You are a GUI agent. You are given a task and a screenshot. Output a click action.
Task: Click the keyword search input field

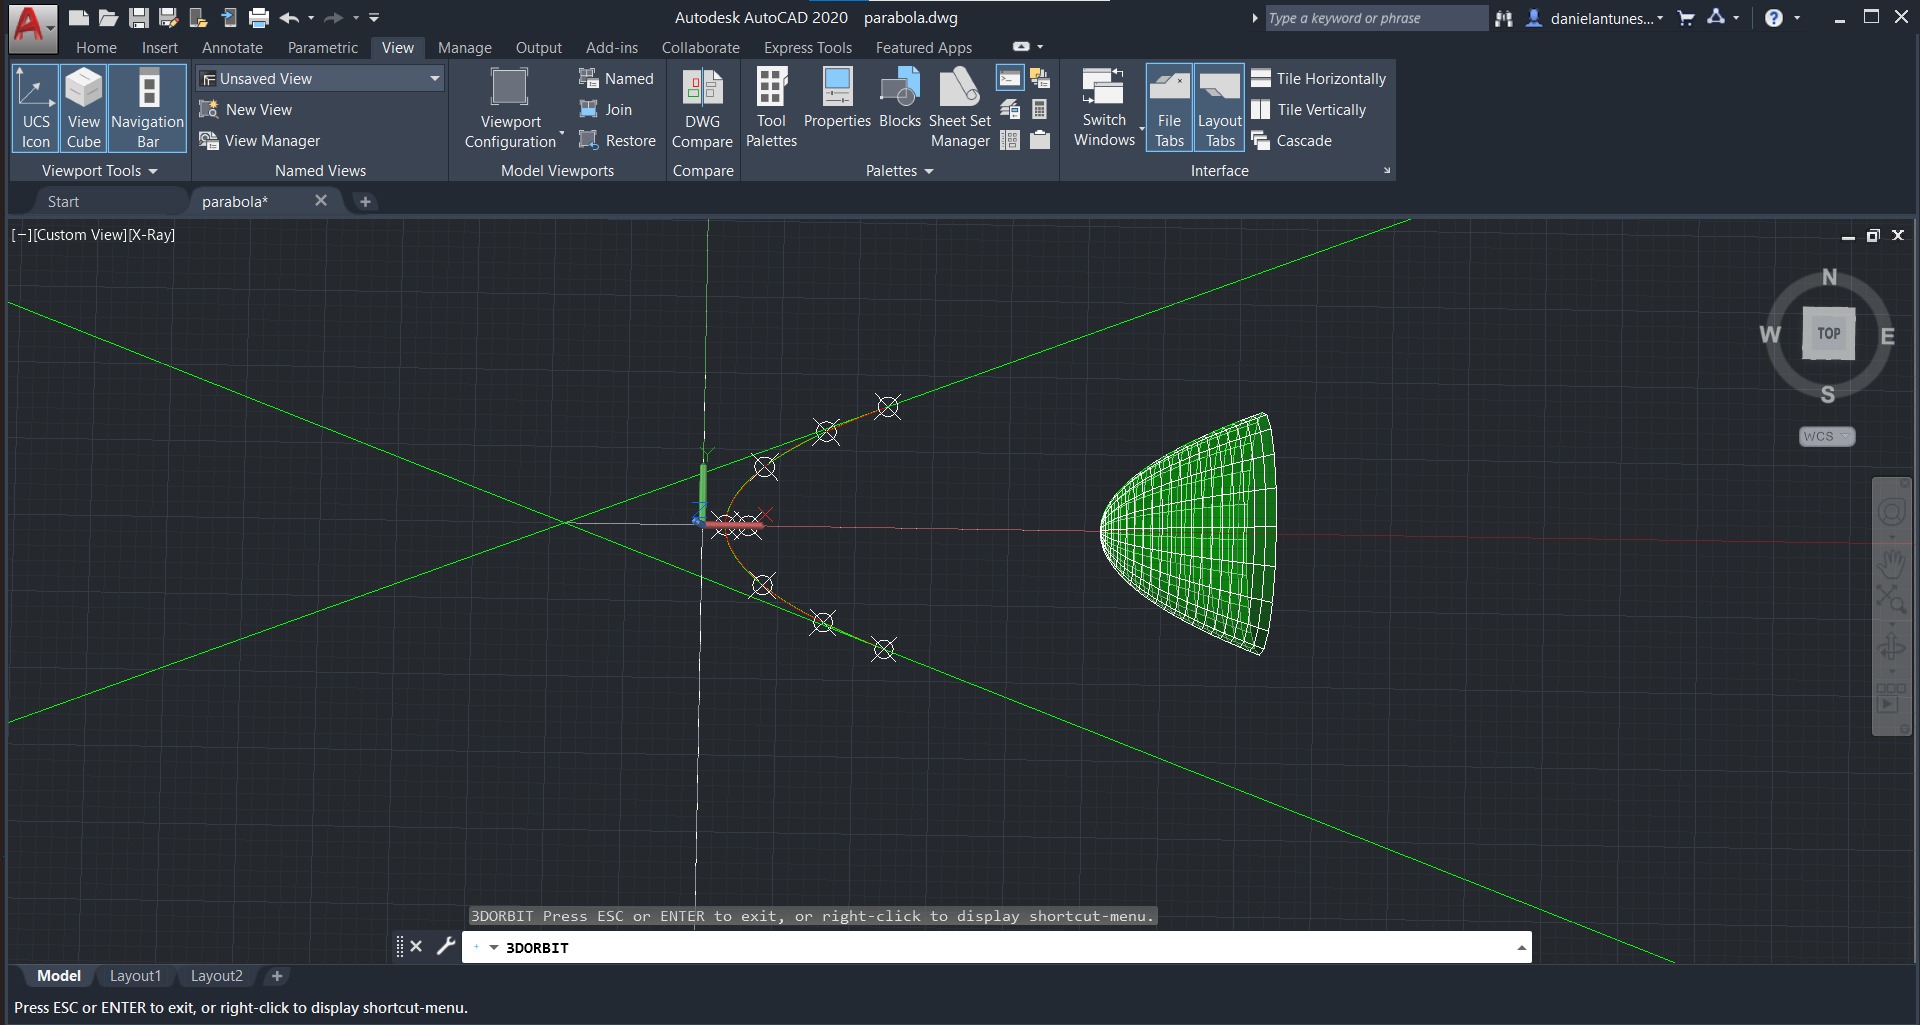(1376, 18)
